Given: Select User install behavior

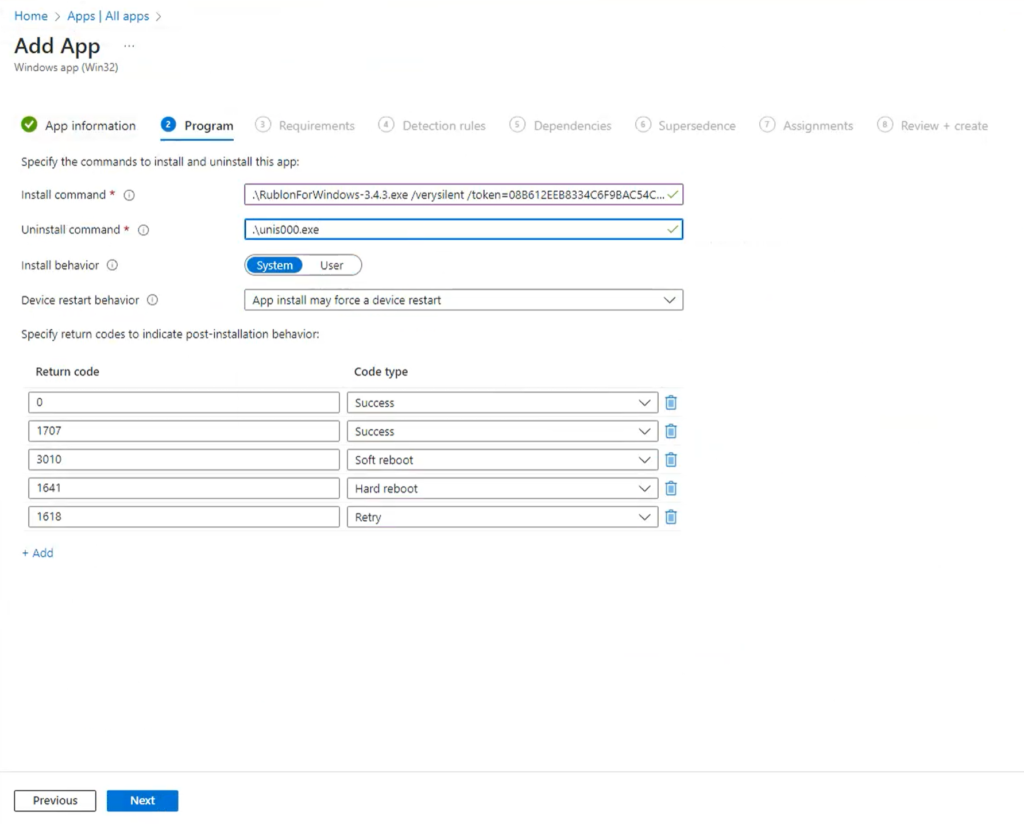Looking at the screenshot, I should pos(331,265).
